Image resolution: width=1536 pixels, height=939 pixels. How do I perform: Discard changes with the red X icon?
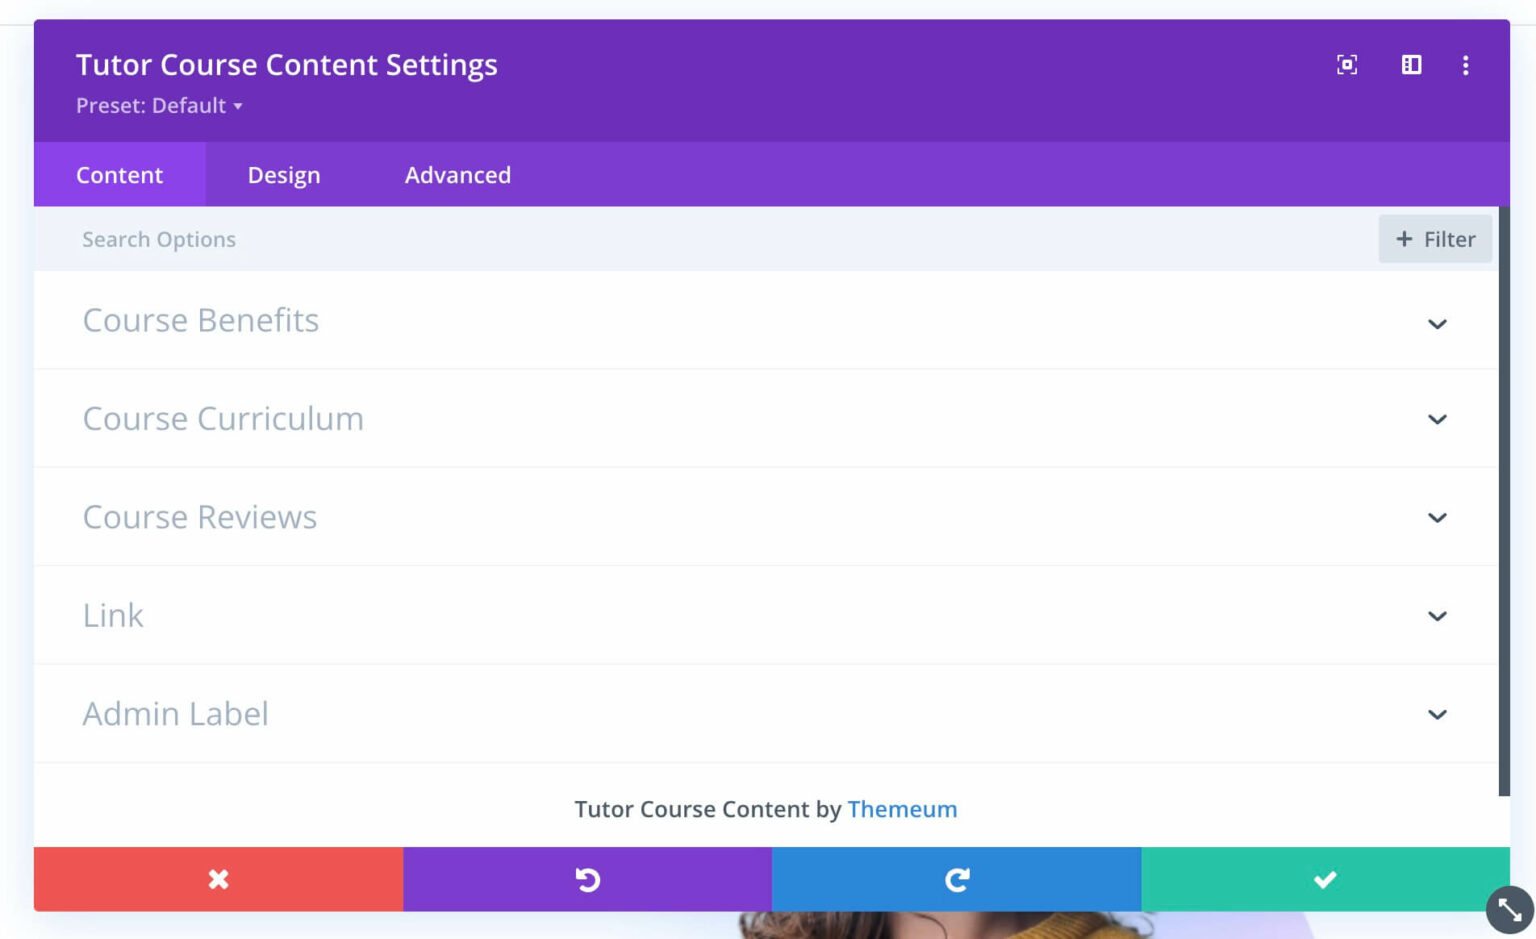[x=217, y=879]
